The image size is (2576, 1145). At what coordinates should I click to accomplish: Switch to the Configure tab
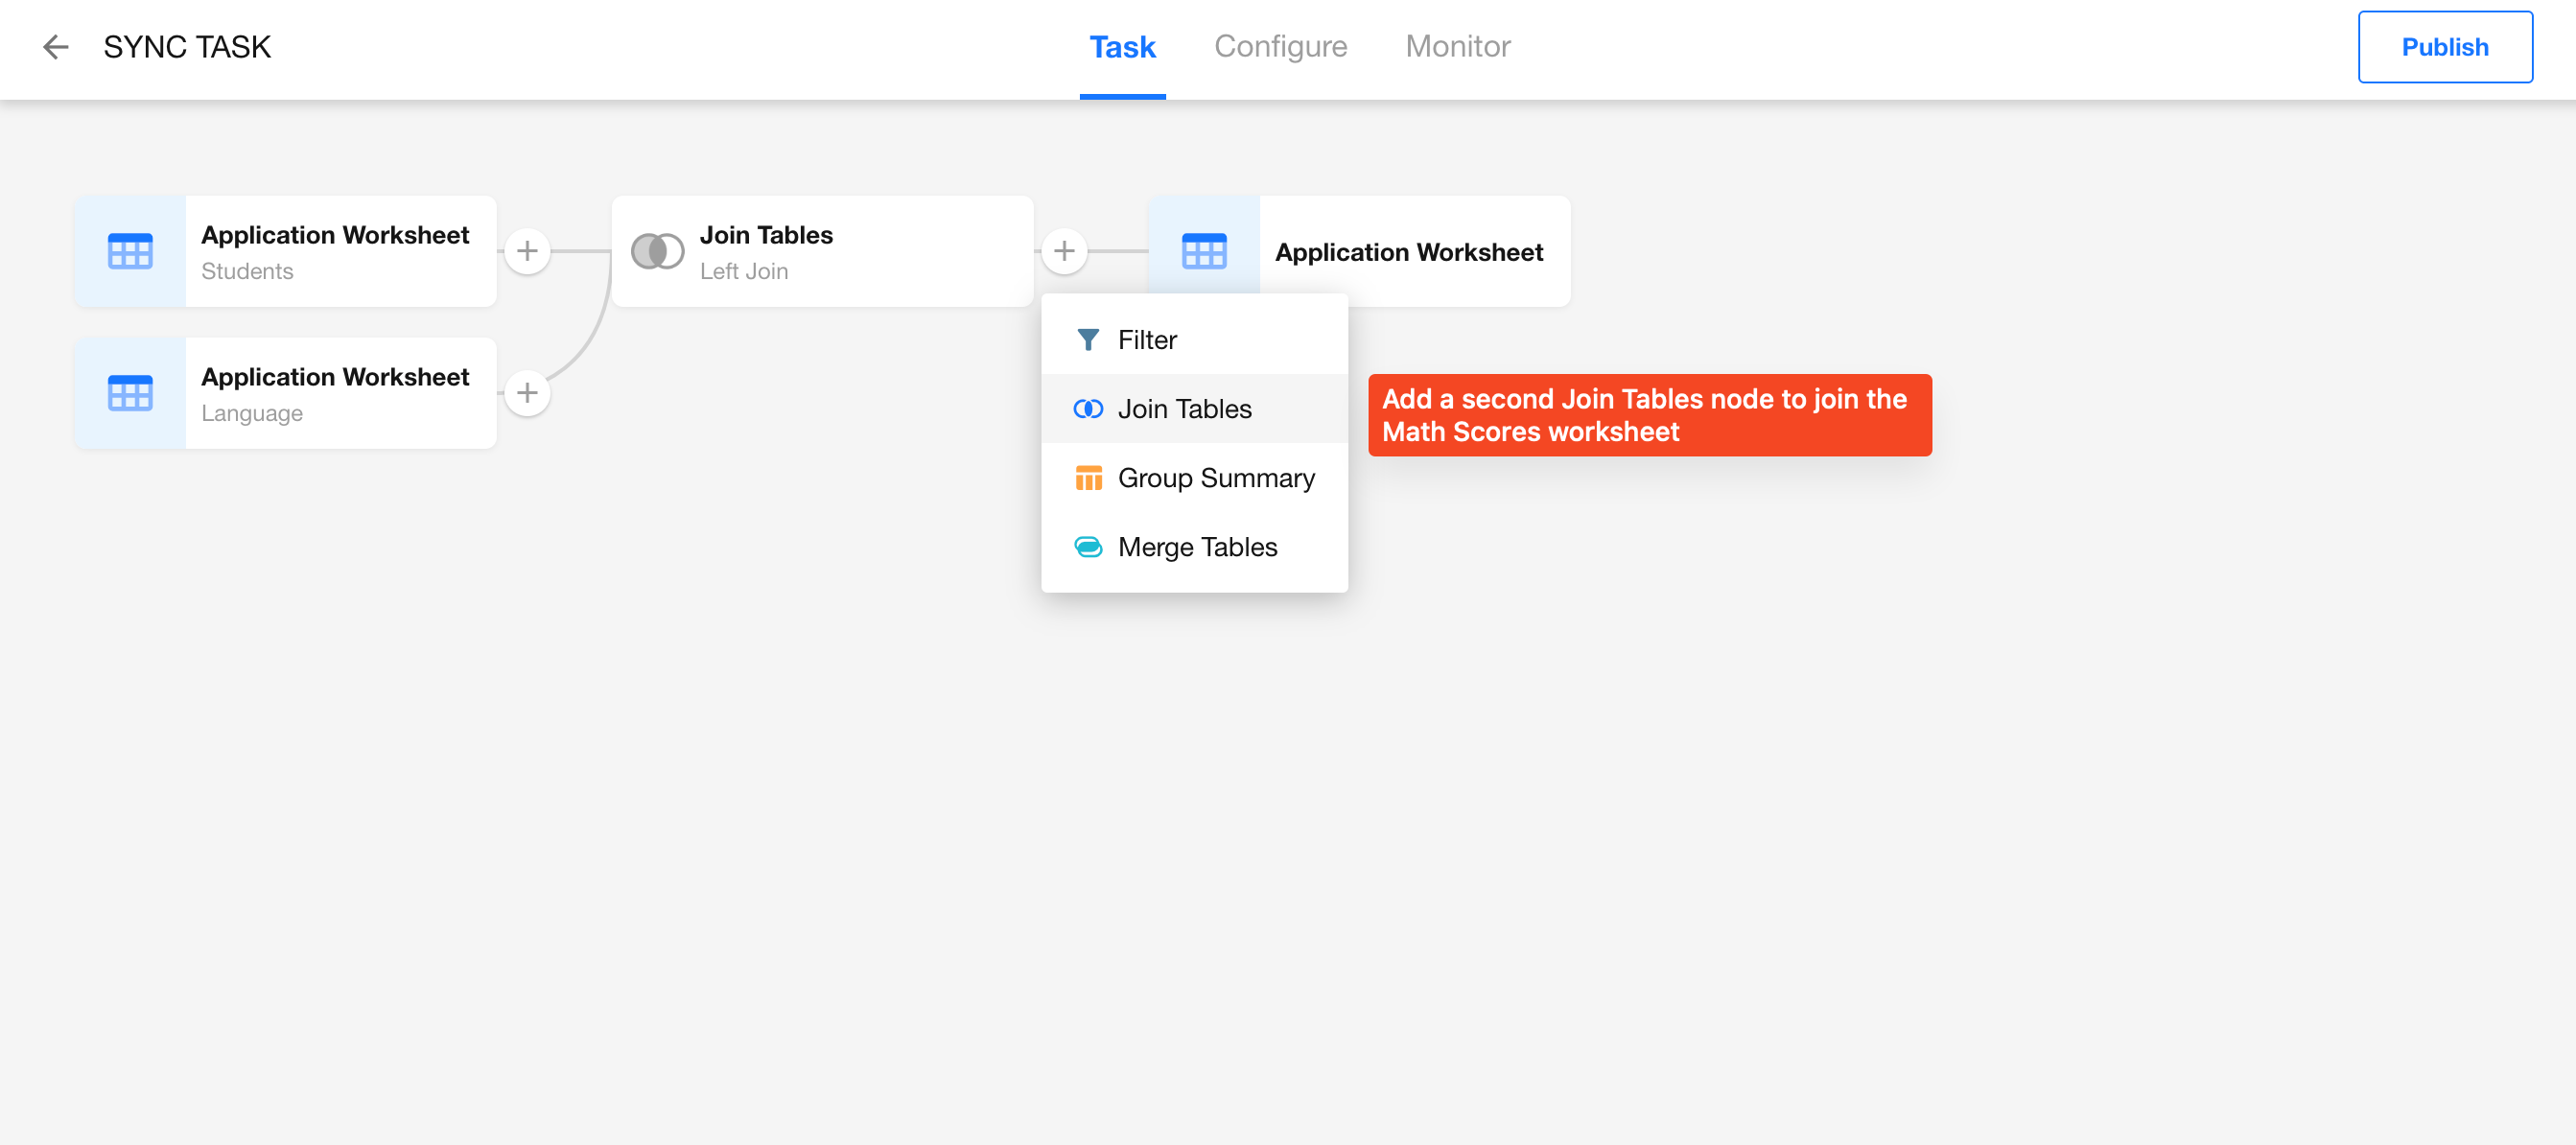click(x=1280, y=47)
